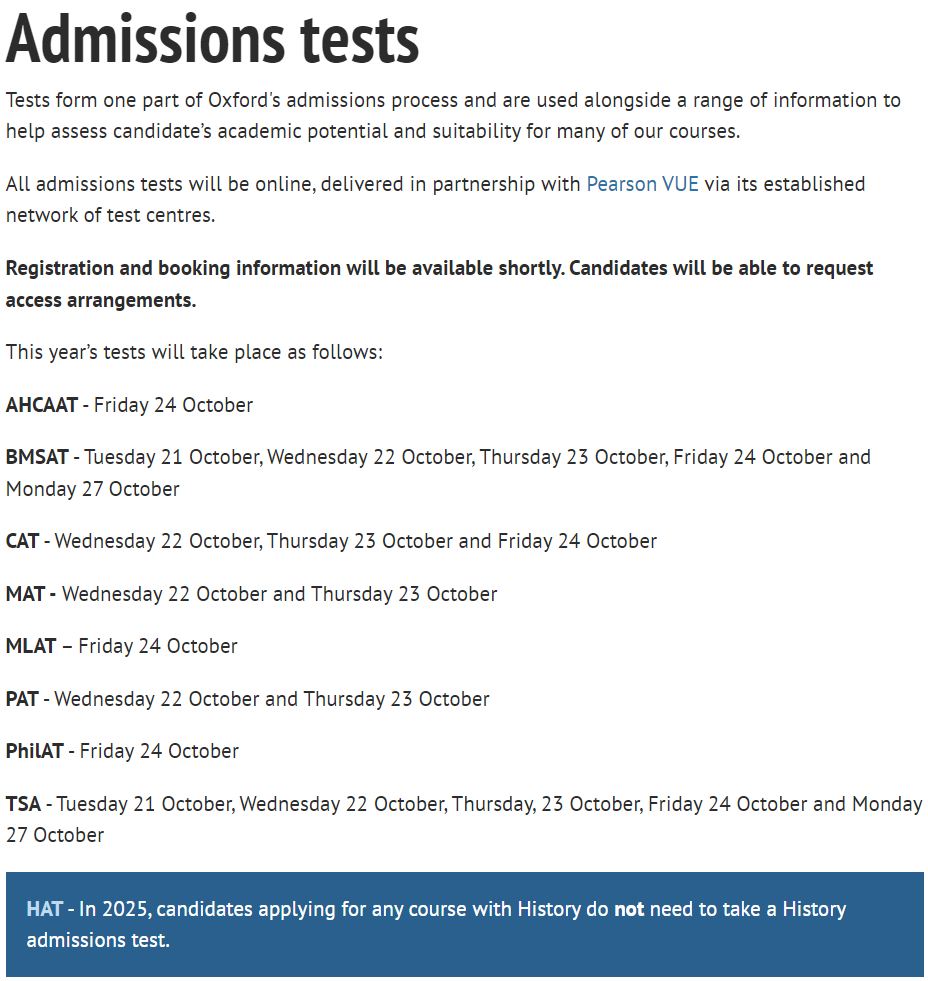
Task: Click the TSA test label
Action: pyautogui.click(x=23, y=803)
